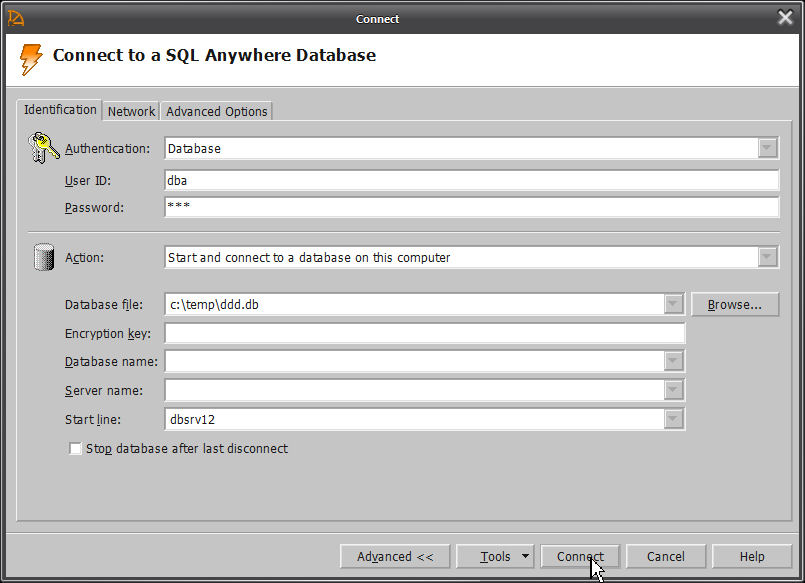Close the Connect dialog window
The height and width of the screenshot is (583, 805).
tap(785, 18)
